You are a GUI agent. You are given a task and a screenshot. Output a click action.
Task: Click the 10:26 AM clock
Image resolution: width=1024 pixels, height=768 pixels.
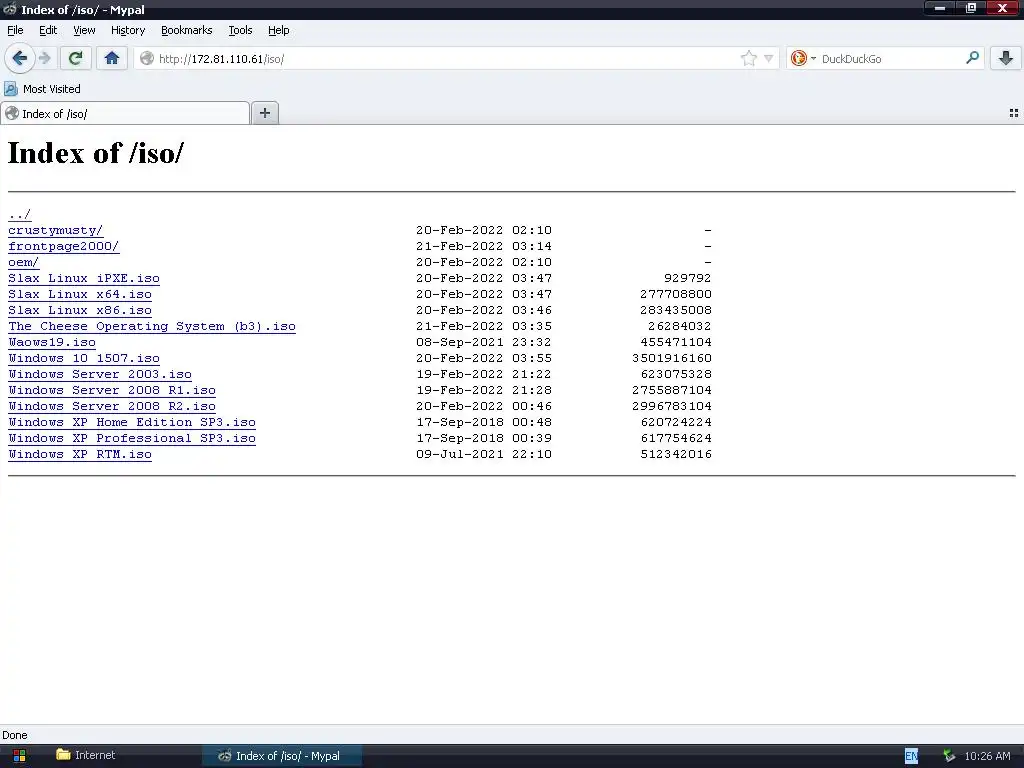(987, 756)
